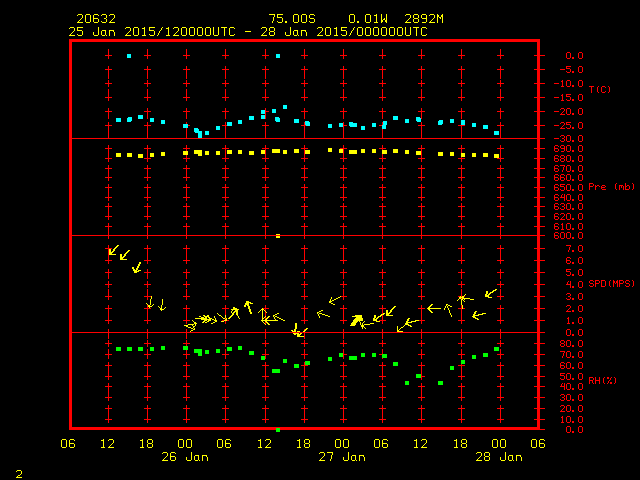Click the 00 hour label above 27 Jan
The width and height of the screenshot is (640, 480).
[342, 444]
